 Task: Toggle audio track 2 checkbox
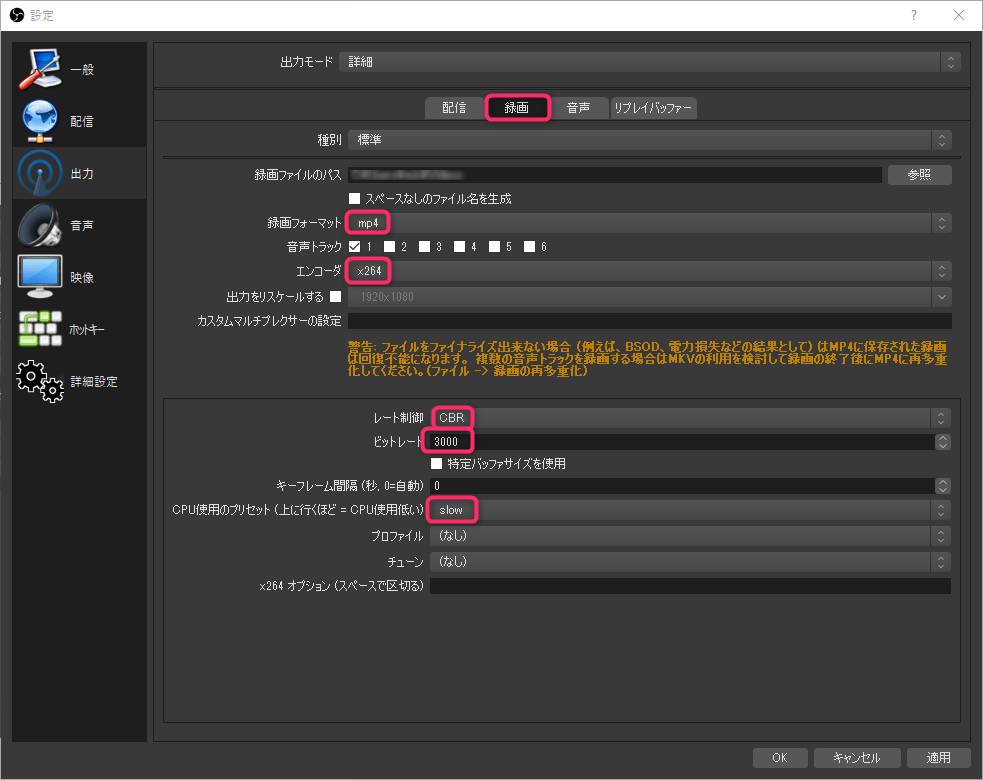coord(389,246)
